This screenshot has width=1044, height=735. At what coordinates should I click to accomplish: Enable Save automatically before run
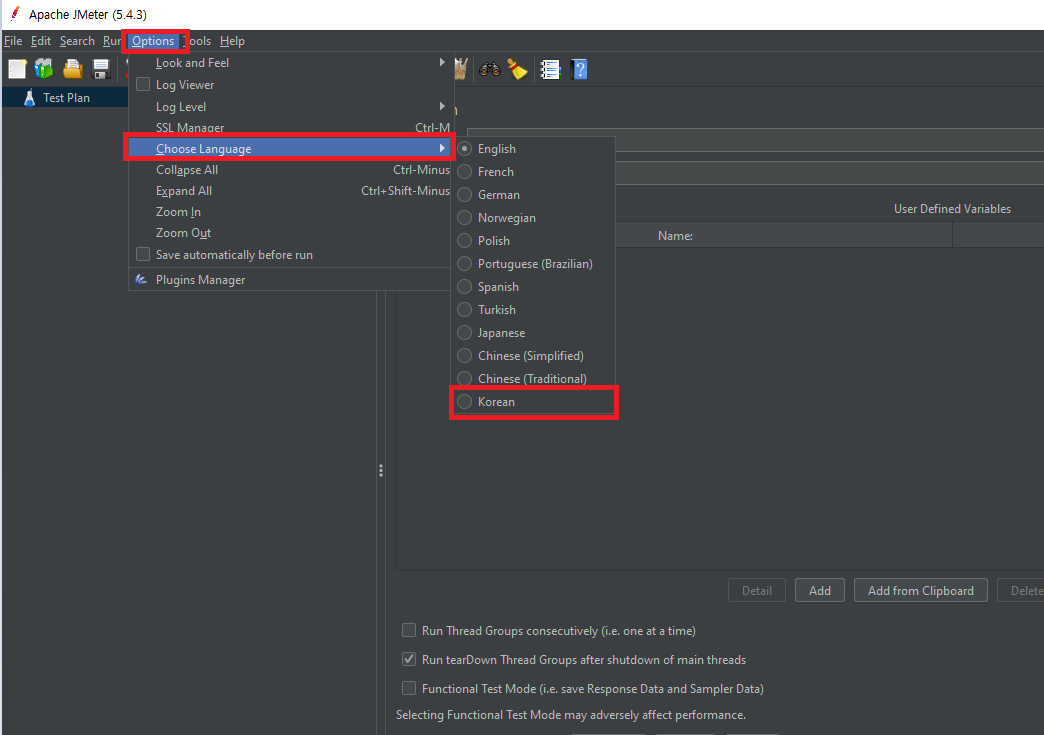click(x=142, y=254)
